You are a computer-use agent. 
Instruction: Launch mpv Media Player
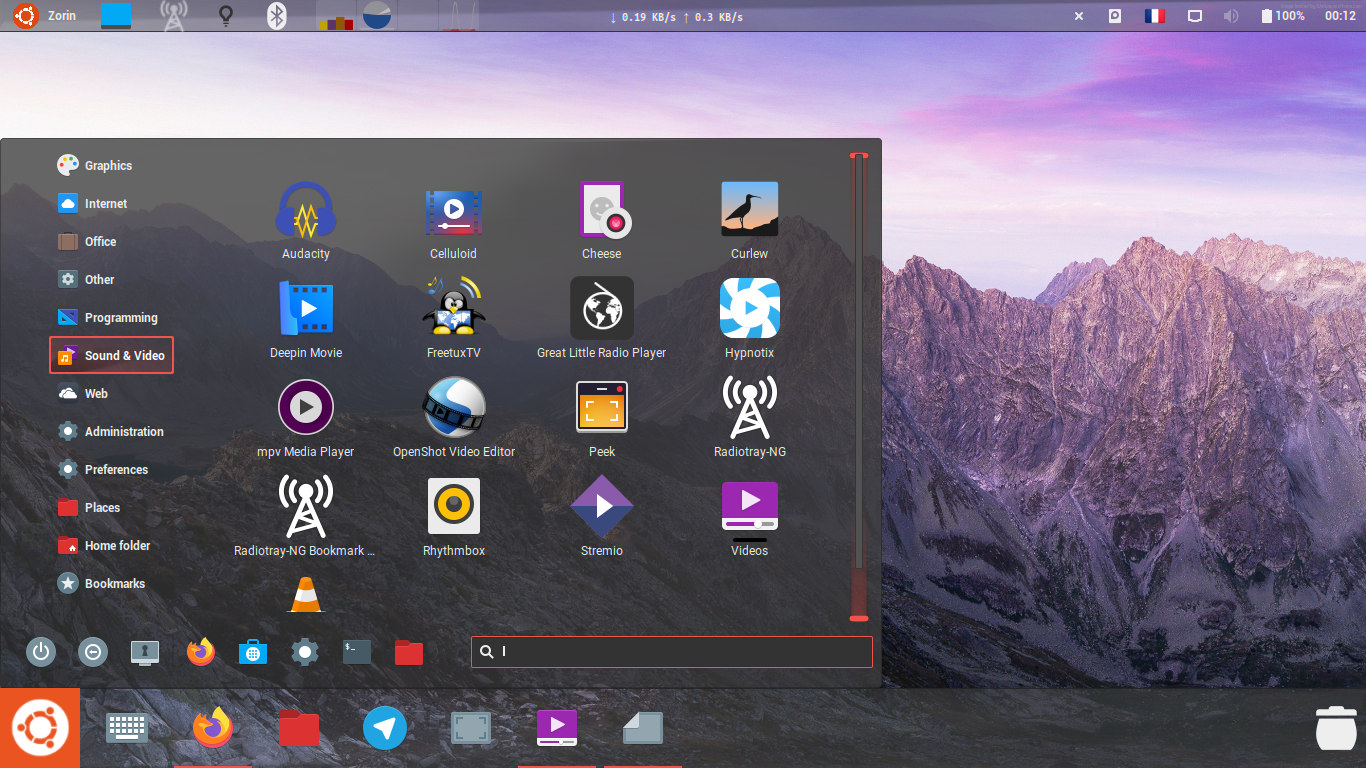coord(305,419)
